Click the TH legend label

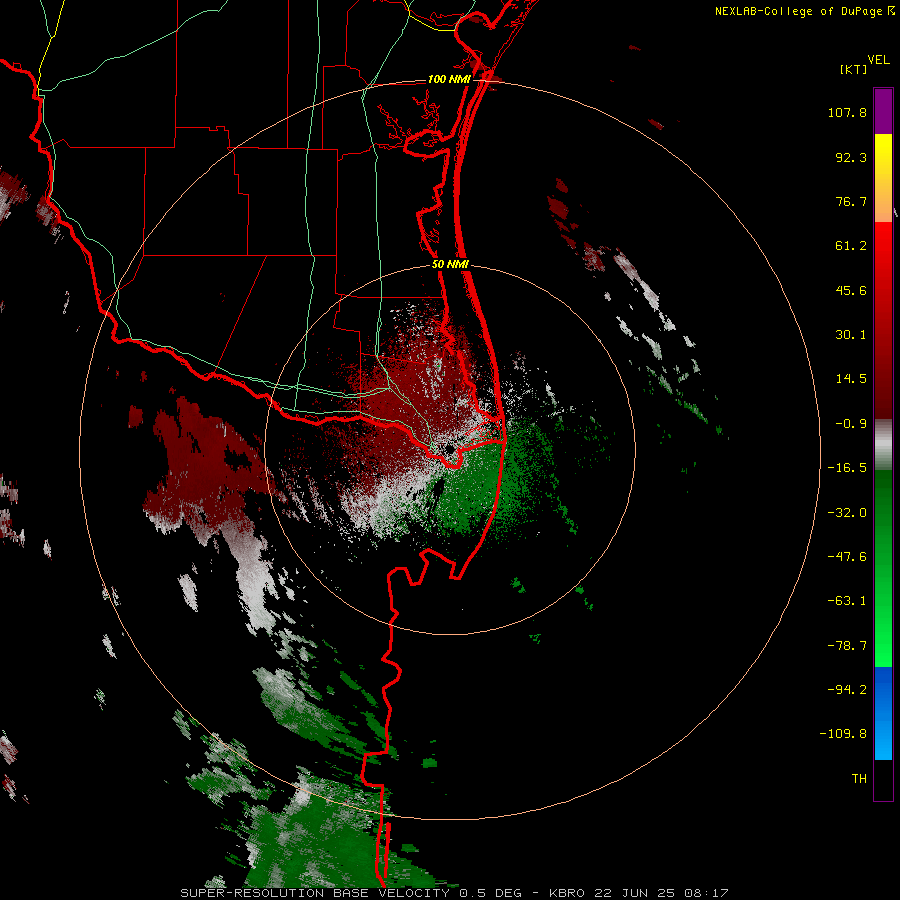click(x=859, y=779)
